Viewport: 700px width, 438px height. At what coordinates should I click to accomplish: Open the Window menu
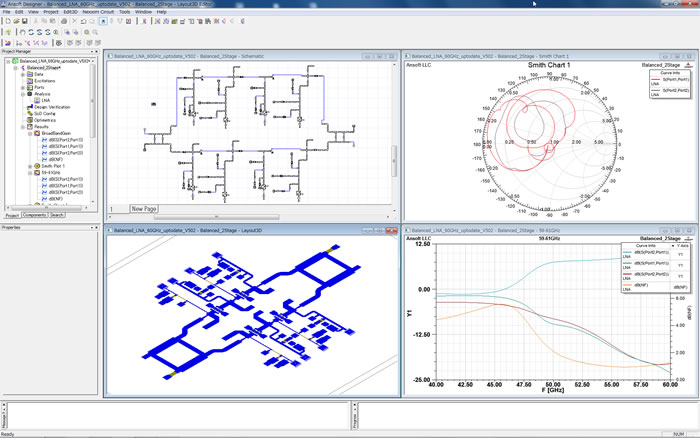(x=143, y=12)
